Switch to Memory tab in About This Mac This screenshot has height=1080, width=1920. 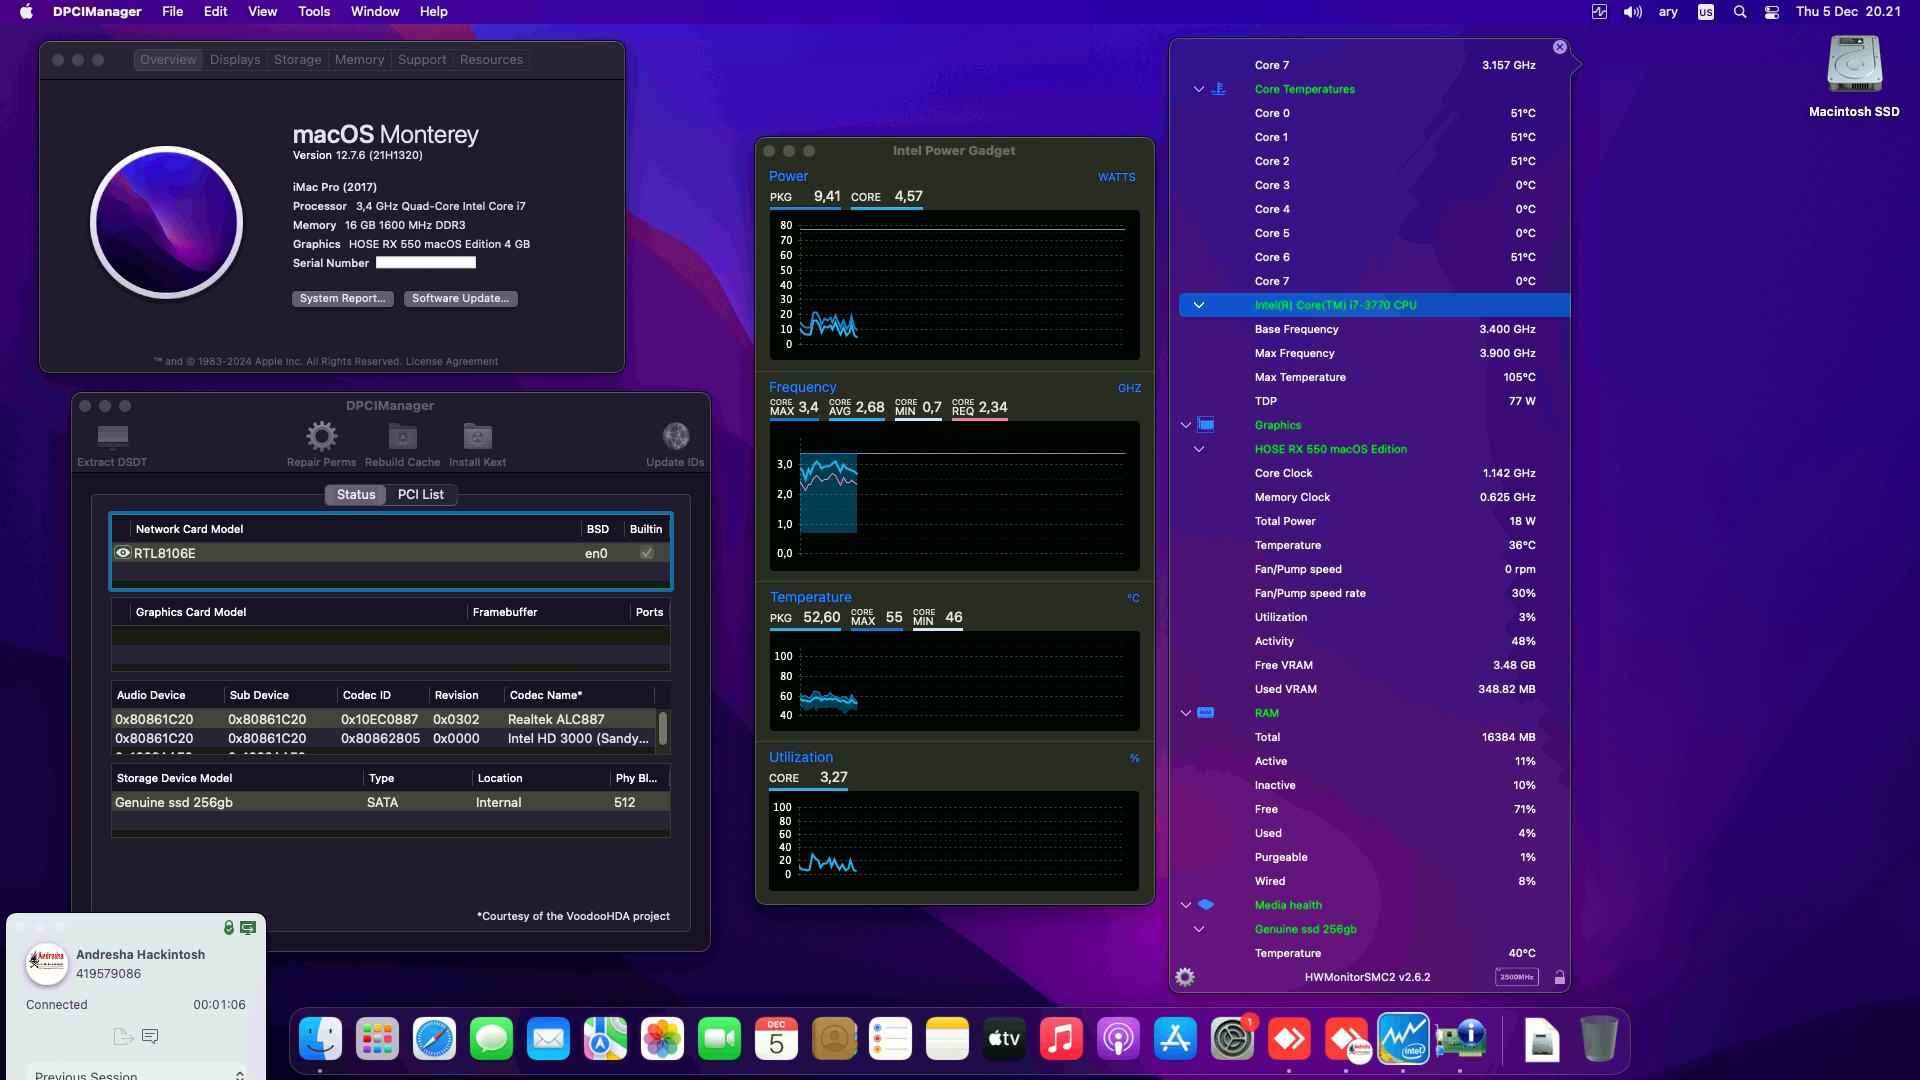(359, 60)
